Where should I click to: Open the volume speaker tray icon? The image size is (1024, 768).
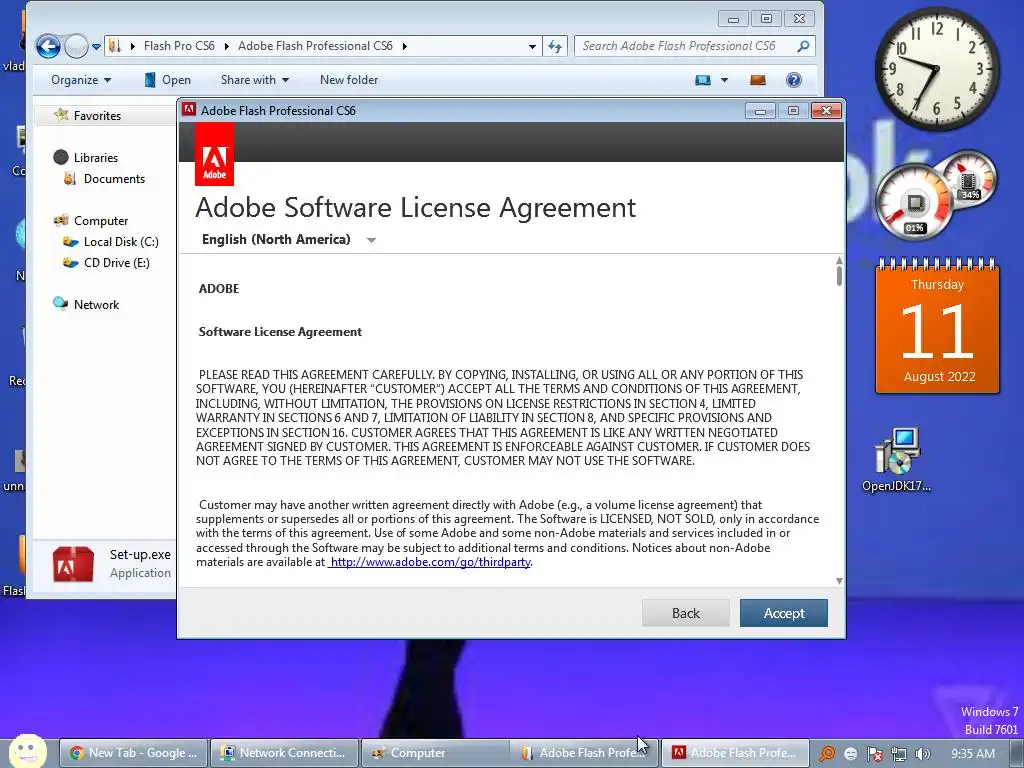pos(922,754)
